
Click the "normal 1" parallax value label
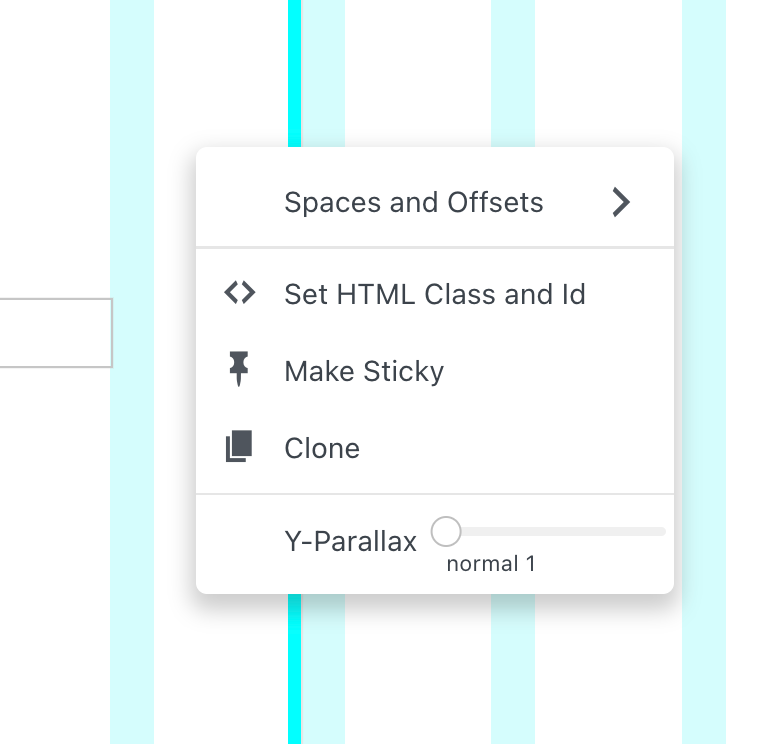[x=491, y=564]
